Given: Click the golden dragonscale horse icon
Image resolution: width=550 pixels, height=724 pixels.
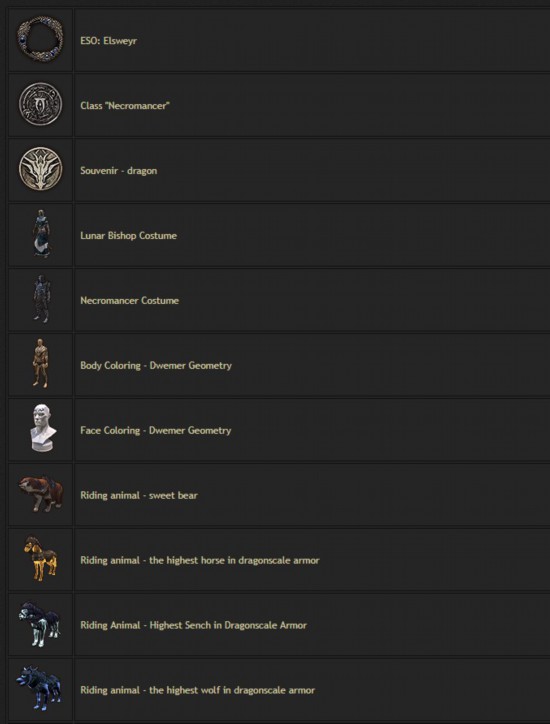Looking at the screenshot, I should (40, 558).
